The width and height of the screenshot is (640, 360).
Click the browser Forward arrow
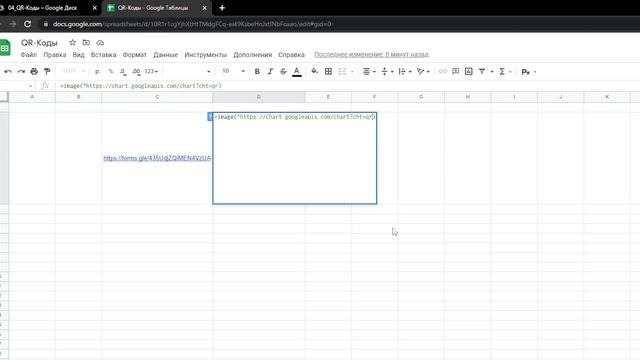click(x=13, y=24)
